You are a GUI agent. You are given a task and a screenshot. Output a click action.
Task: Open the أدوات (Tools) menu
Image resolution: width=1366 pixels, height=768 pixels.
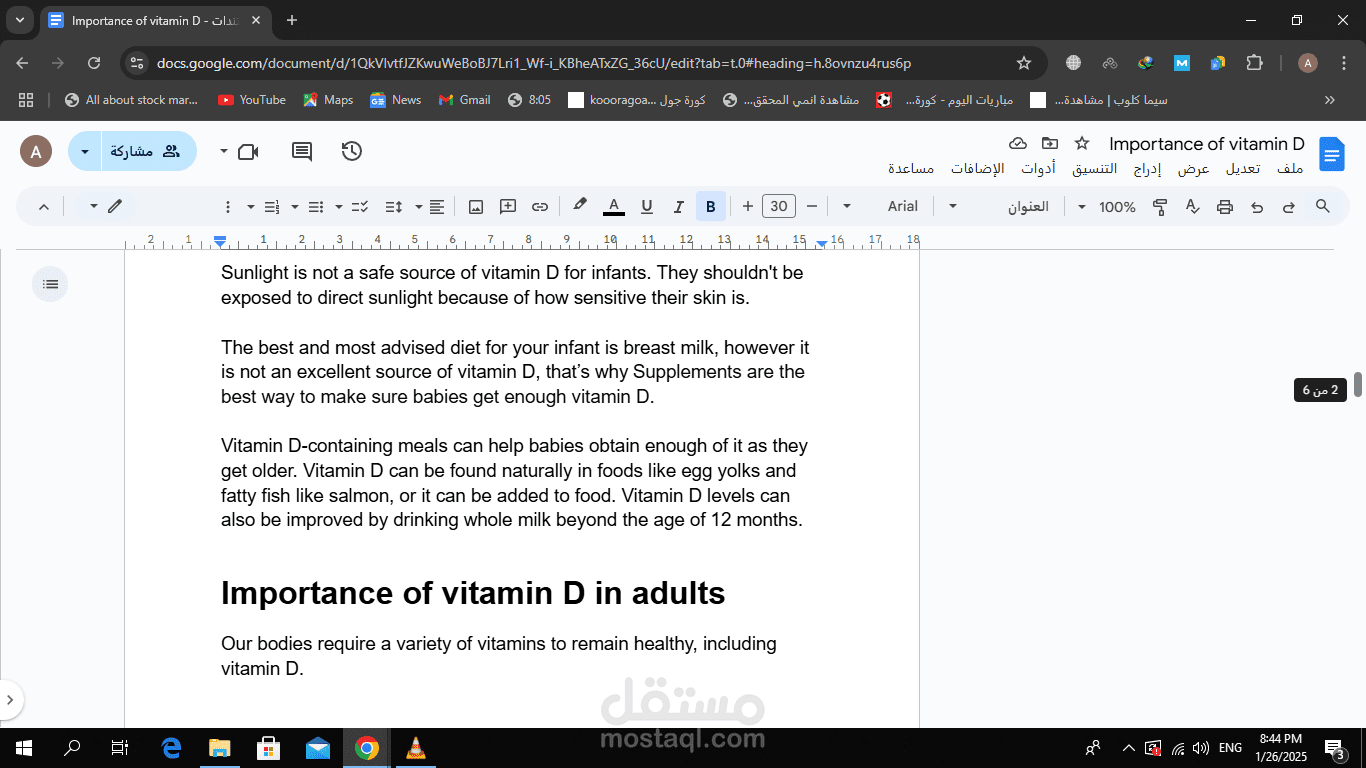pos(1038,169)
